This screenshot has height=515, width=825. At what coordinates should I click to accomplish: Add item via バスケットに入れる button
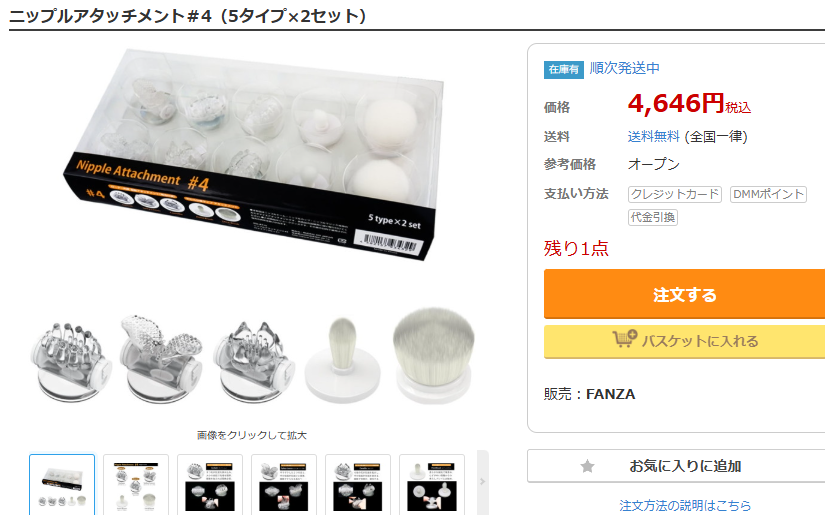684,341
